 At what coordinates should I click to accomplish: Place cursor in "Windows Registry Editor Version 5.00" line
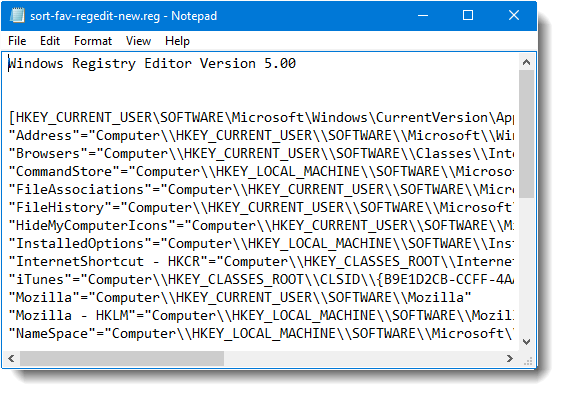point(152,64)
